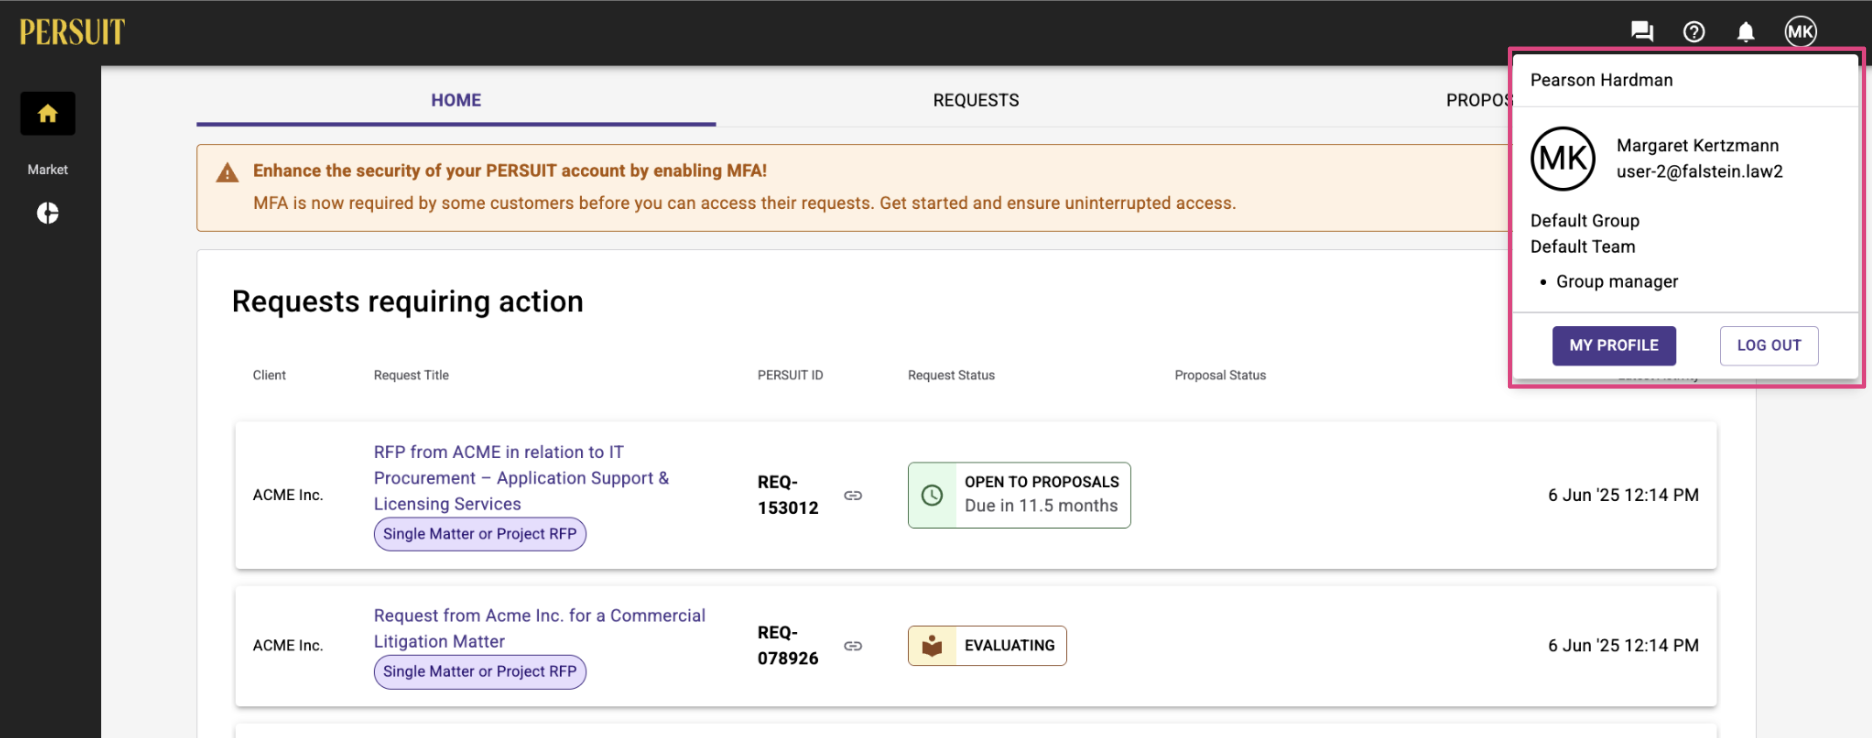1872x738 pixels.
Task: Switch to the REQUESTS tab
Action: pos(976,100)
